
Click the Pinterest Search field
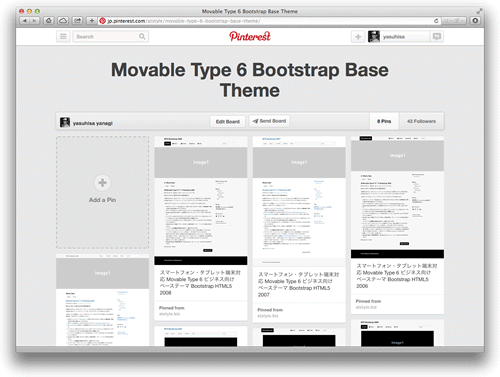coord(111,36)
